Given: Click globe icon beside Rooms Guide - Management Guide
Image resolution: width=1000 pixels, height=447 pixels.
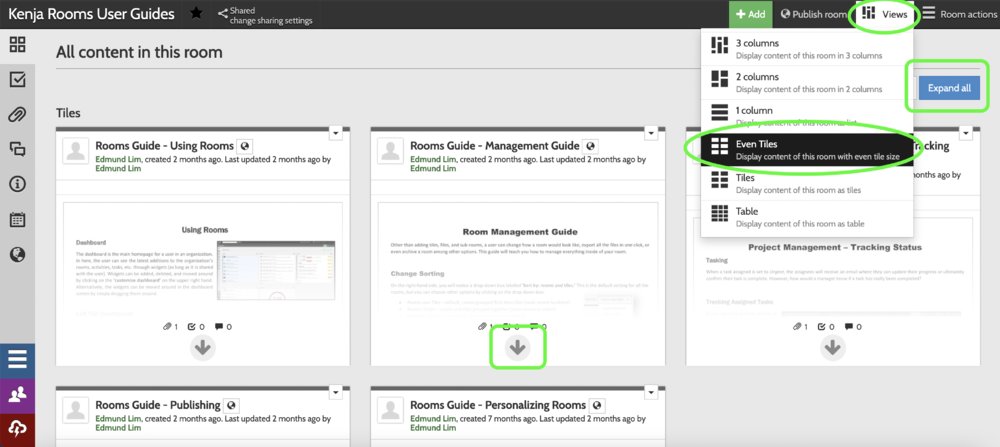Looking at the screenshot, I should click(x=591, y=146).
